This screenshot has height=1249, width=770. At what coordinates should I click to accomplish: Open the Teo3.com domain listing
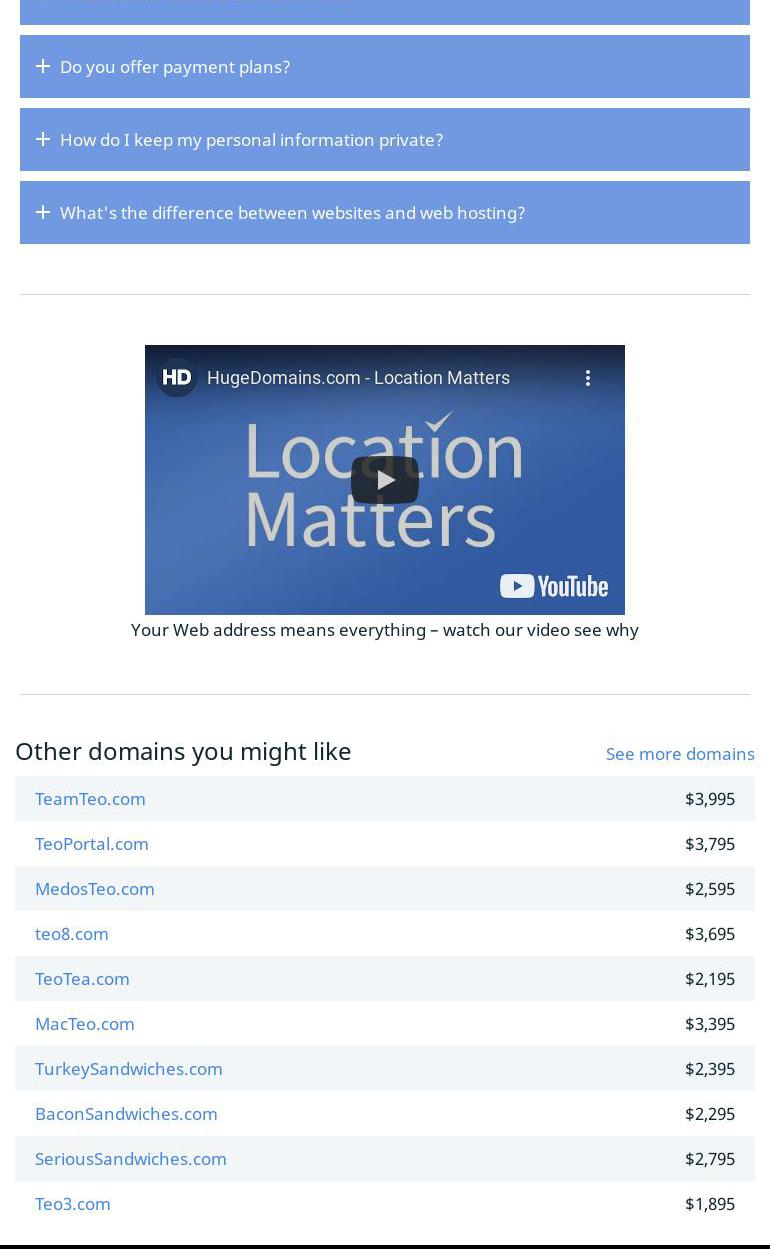point(73,1204)
